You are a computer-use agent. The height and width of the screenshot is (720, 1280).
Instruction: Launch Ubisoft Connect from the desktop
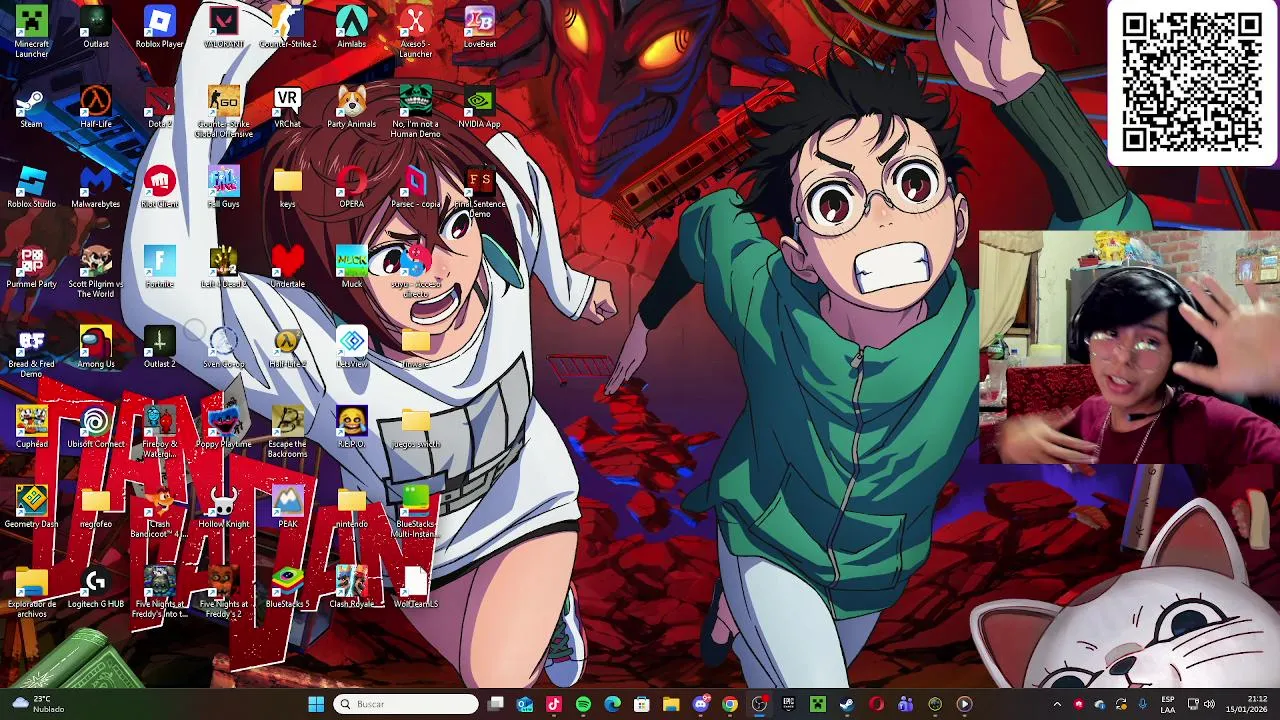[x=96, y=428]
